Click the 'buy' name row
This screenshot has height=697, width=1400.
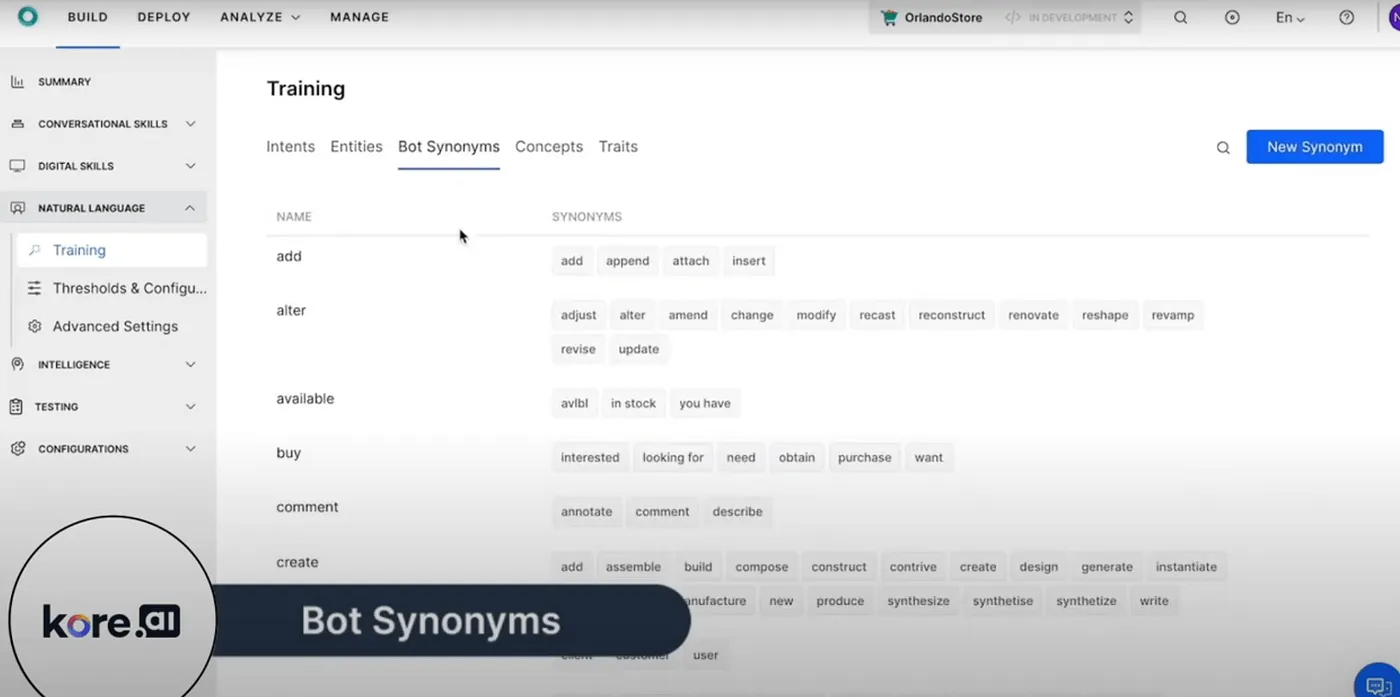click(288, 452)
